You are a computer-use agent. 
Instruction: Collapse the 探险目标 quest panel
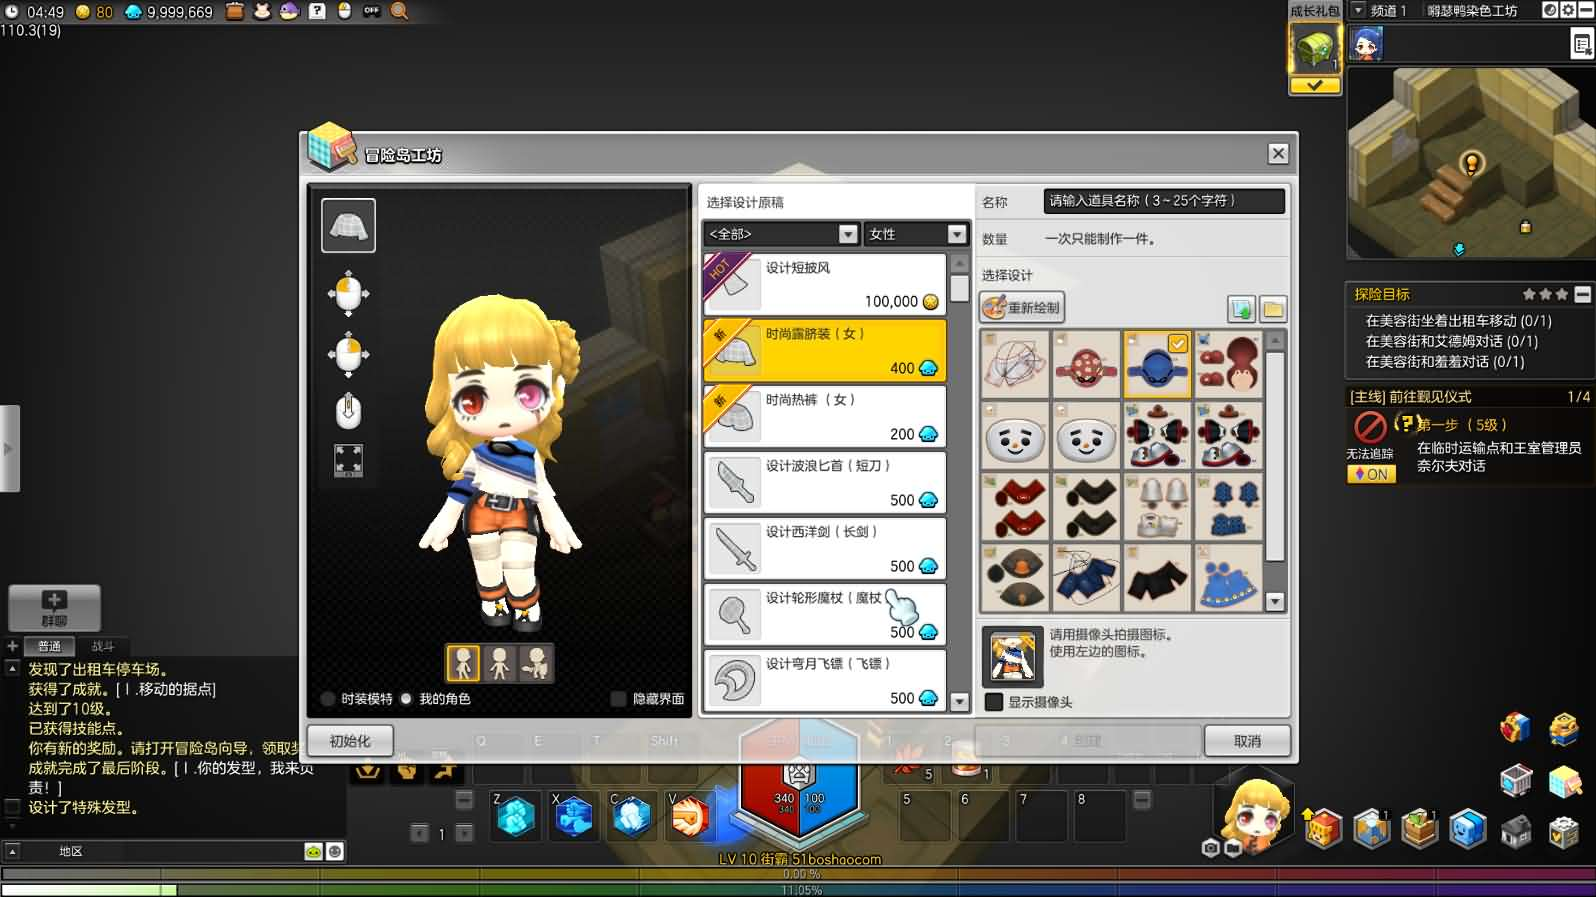tap(1582, 294)
